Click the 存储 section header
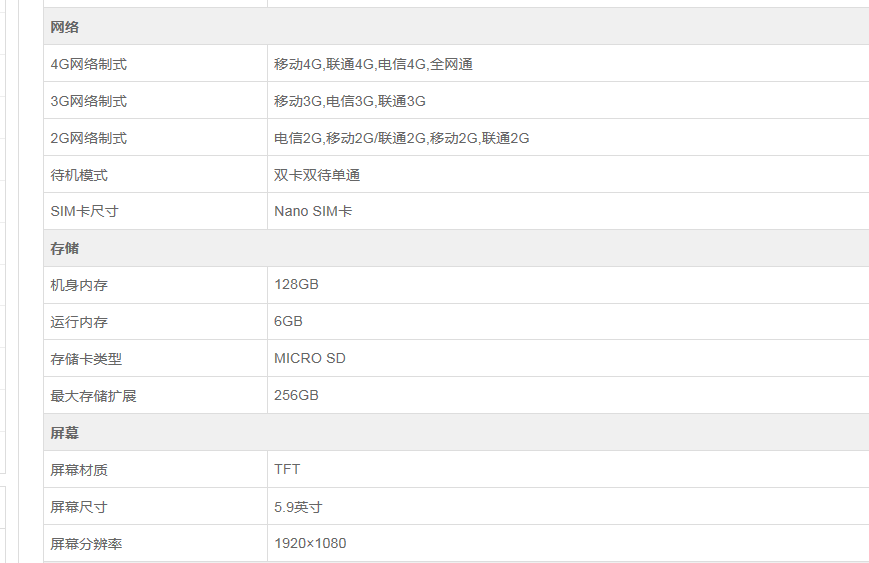This screenshot has height=563, width=869. coord(65,248)
